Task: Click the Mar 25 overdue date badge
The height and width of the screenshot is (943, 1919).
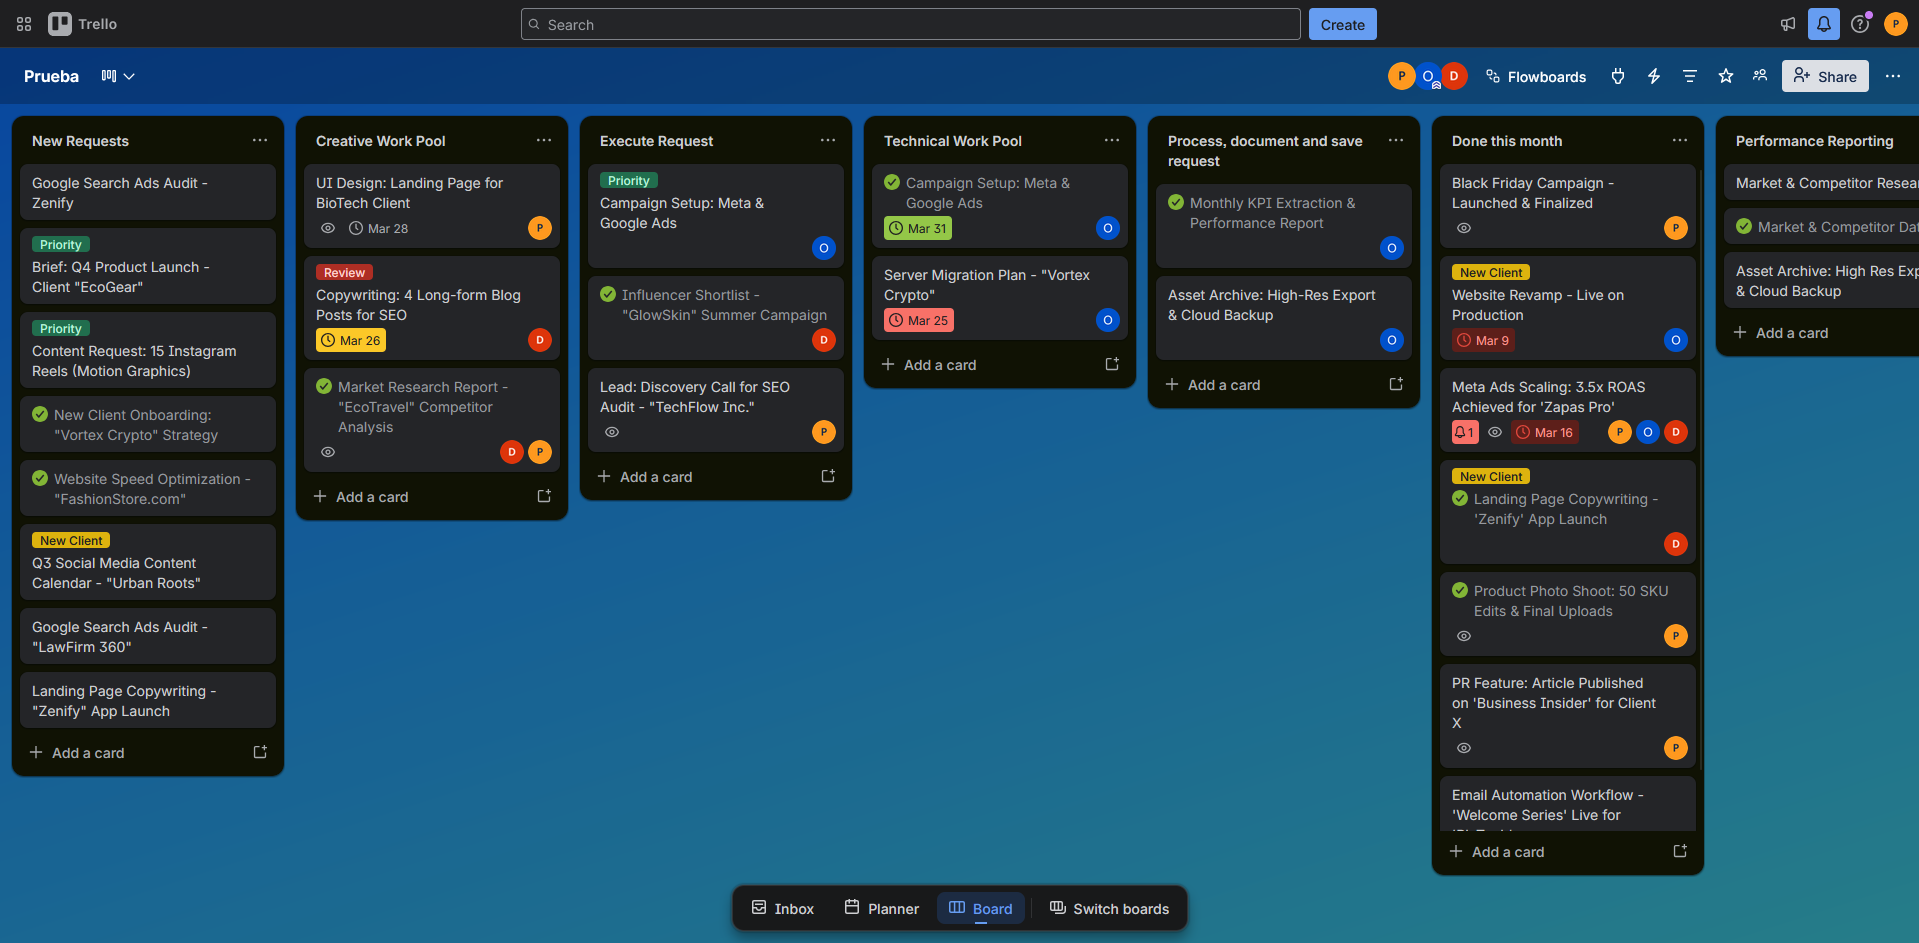Action: [919, 320]
